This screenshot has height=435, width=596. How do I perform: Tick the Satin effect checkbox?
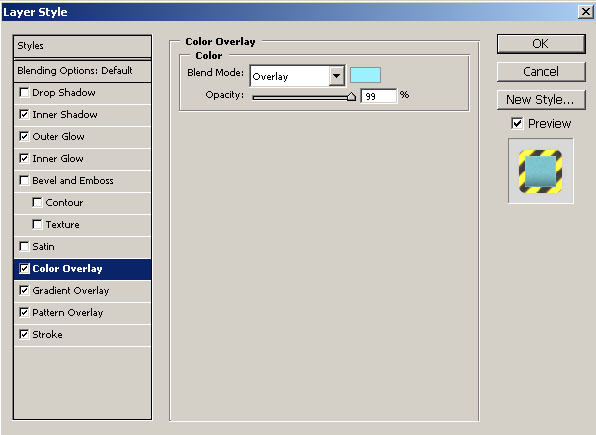tap(24, 246)
